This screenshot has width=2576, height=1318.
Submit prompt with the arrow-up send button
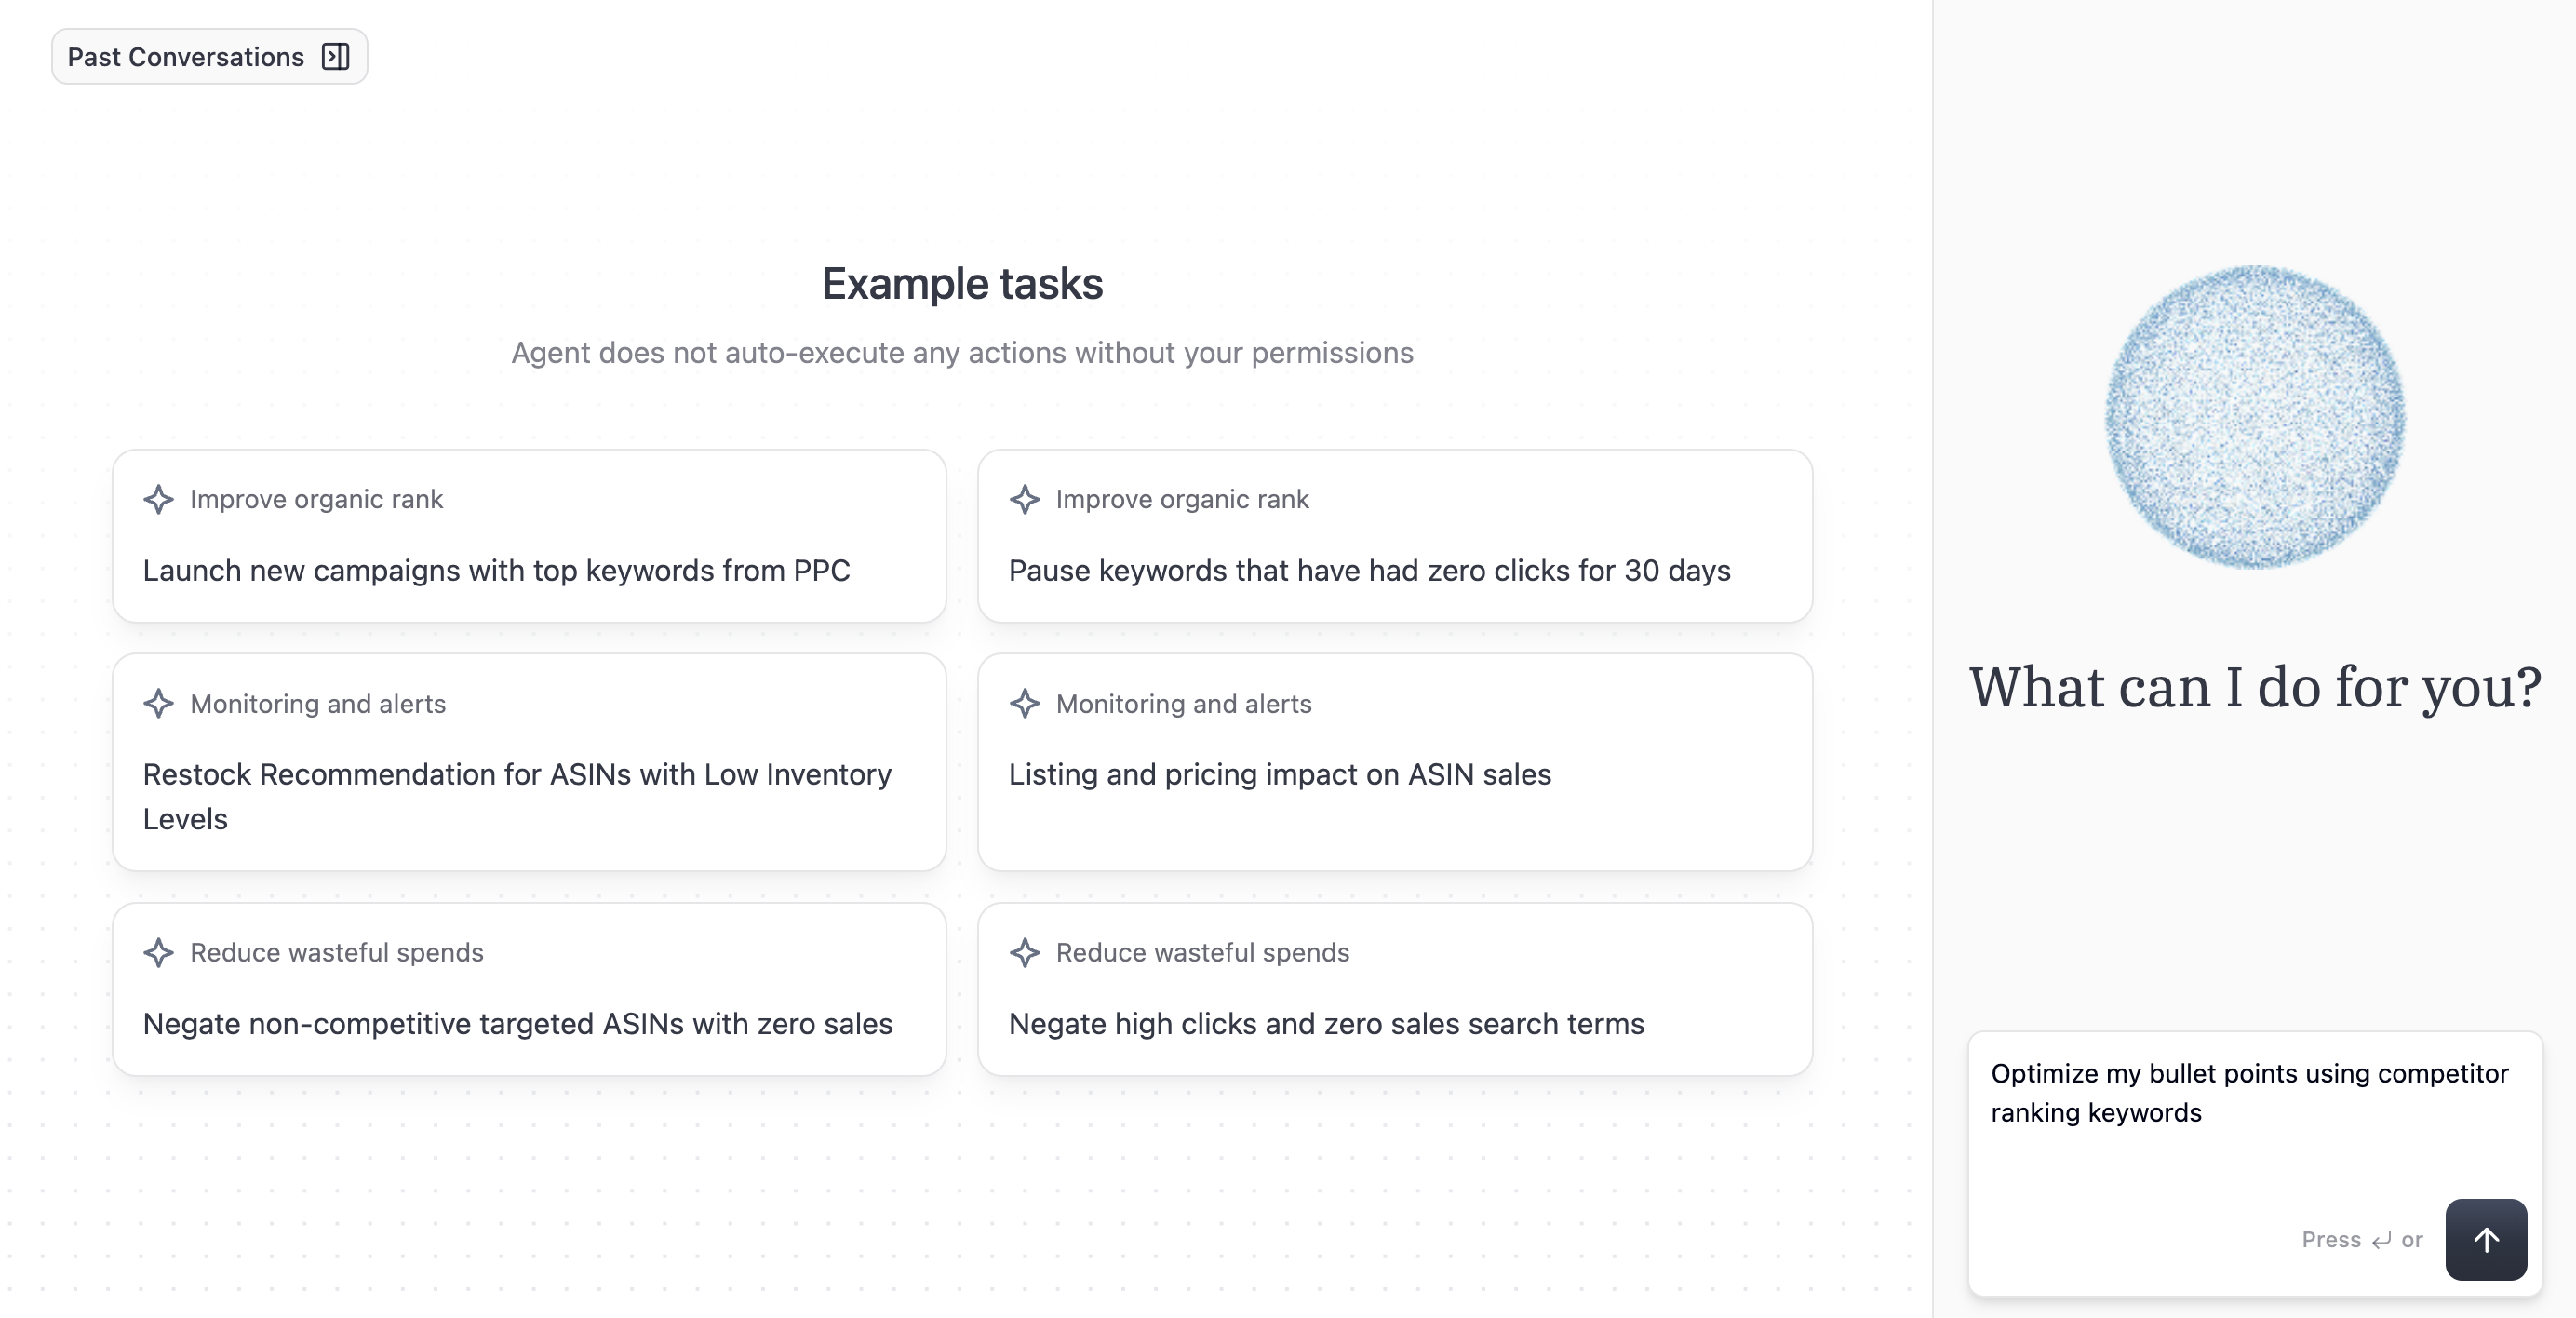point(2486,1239)
